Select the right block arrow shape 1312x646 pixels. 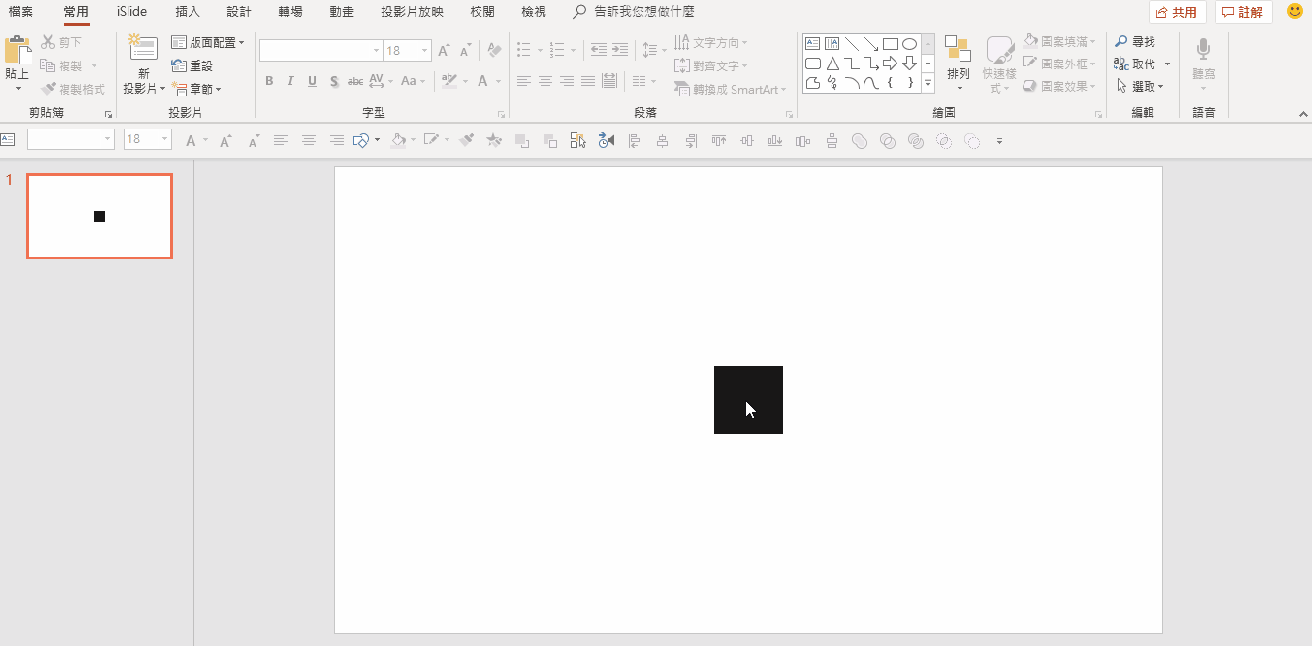point(890,63)
